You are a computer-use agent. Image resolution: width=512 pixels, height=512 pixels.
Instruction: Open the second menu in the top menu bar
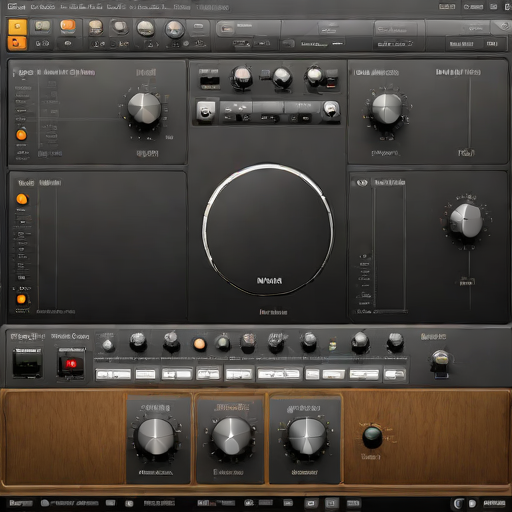[43, 7]
